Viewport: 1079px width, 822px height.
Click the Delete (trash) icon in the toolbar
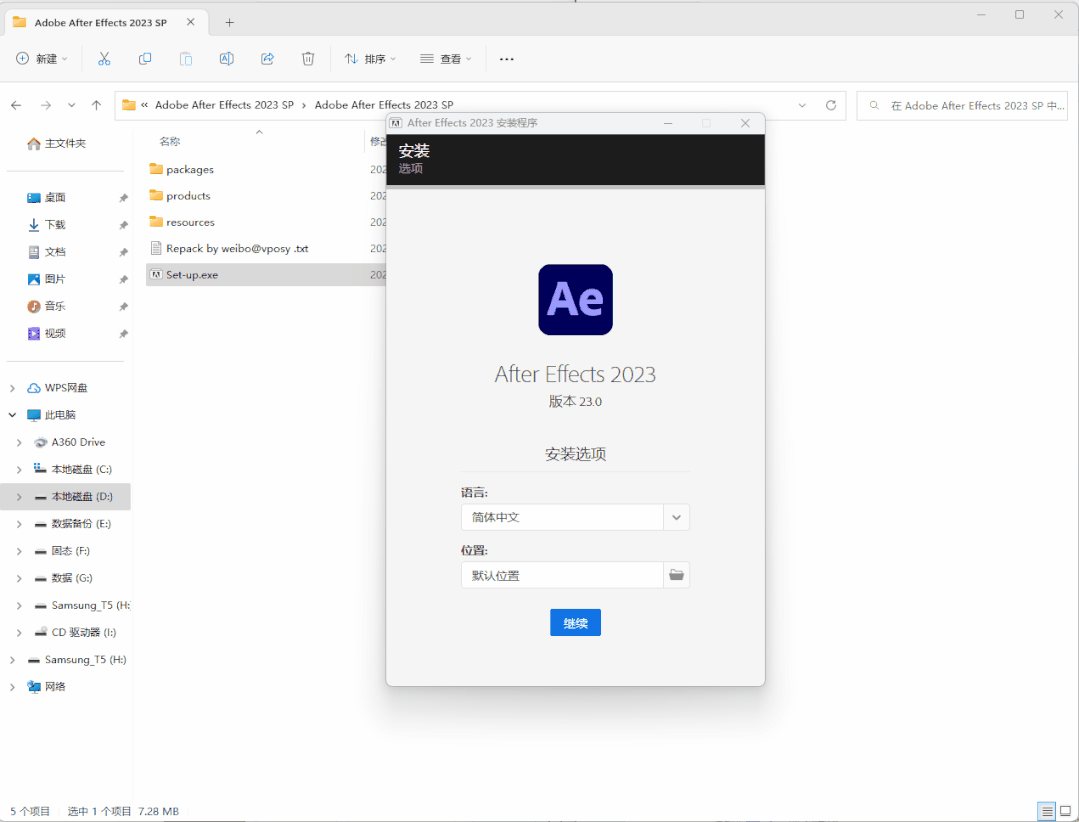pos(307,59)
